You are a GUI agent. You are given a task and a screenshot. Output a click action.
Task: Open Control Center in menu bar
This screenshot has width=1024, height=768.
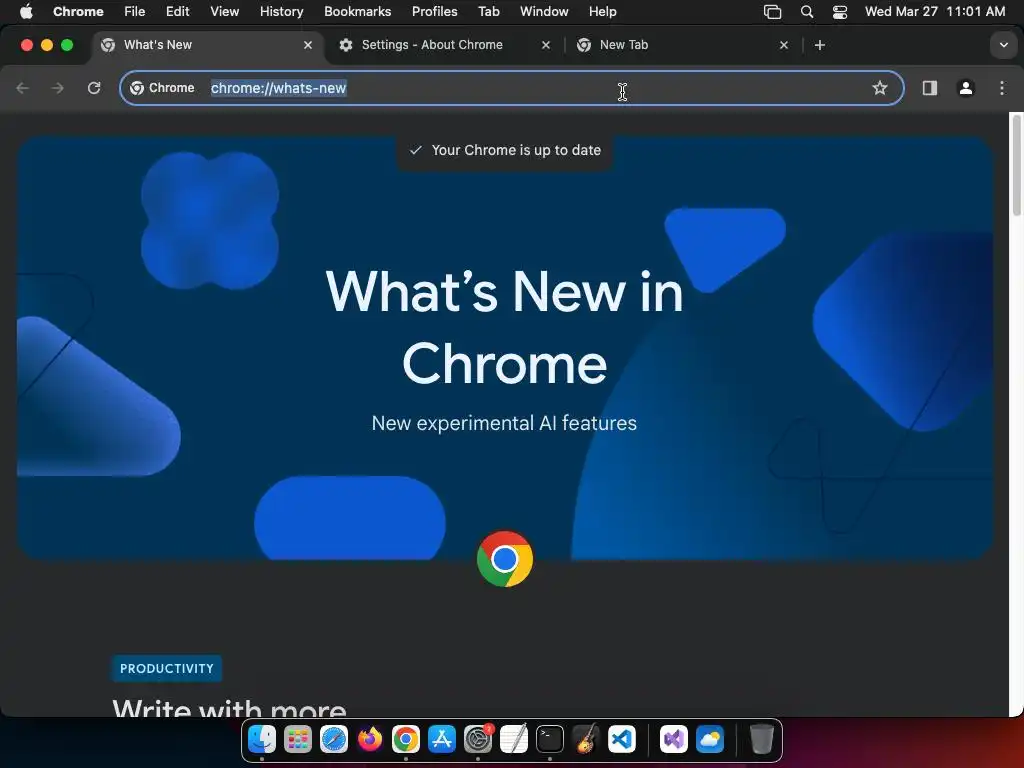(840, 12)
